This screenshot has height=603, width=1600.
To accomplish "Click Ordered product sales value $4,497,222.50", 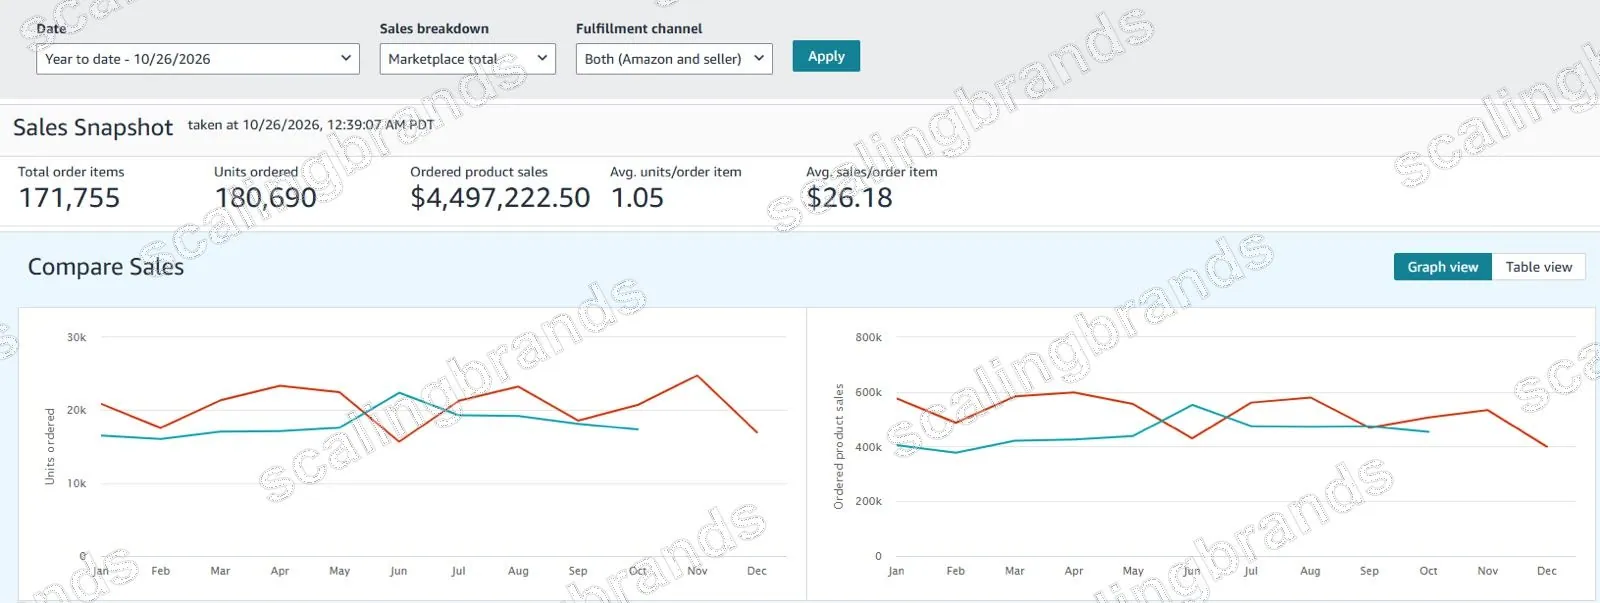I will (500, 198).
